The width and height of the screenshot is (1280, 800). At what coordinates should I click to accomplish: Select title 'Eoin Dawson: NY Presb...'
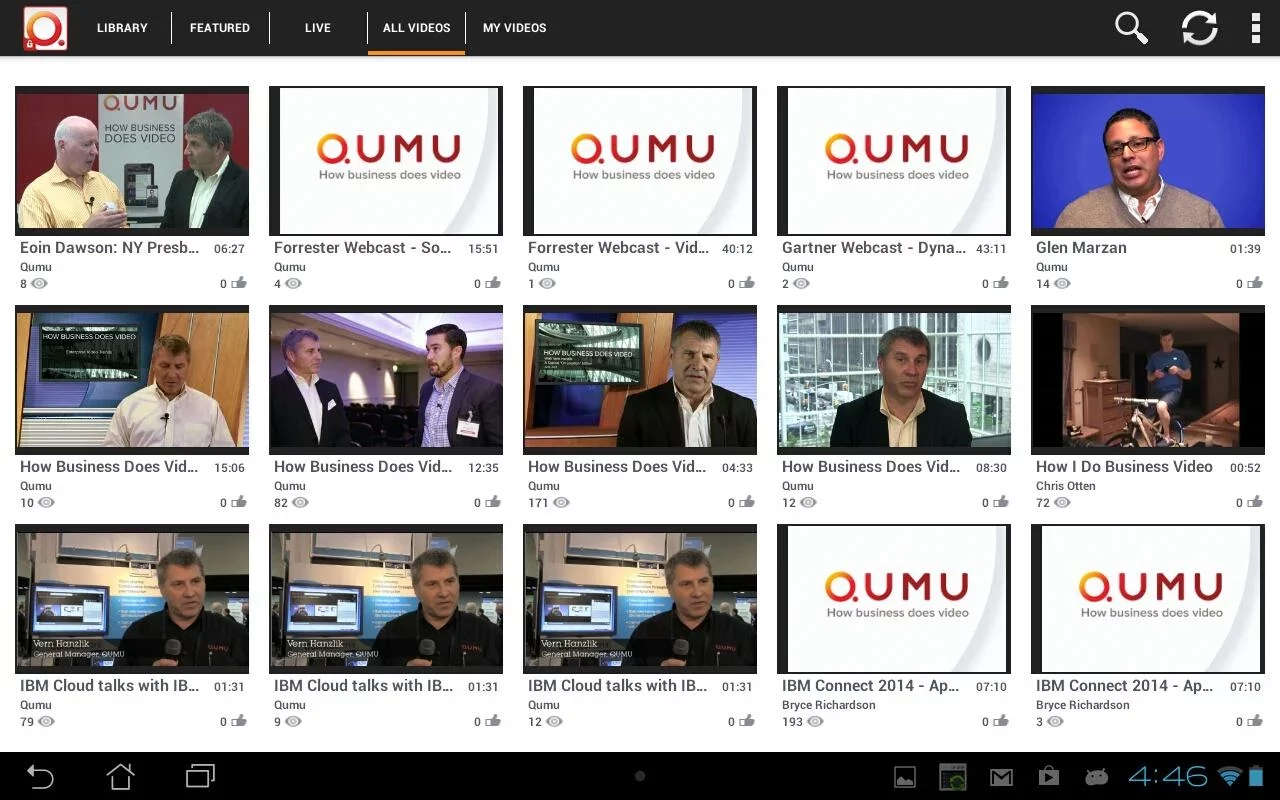(110, 248)
